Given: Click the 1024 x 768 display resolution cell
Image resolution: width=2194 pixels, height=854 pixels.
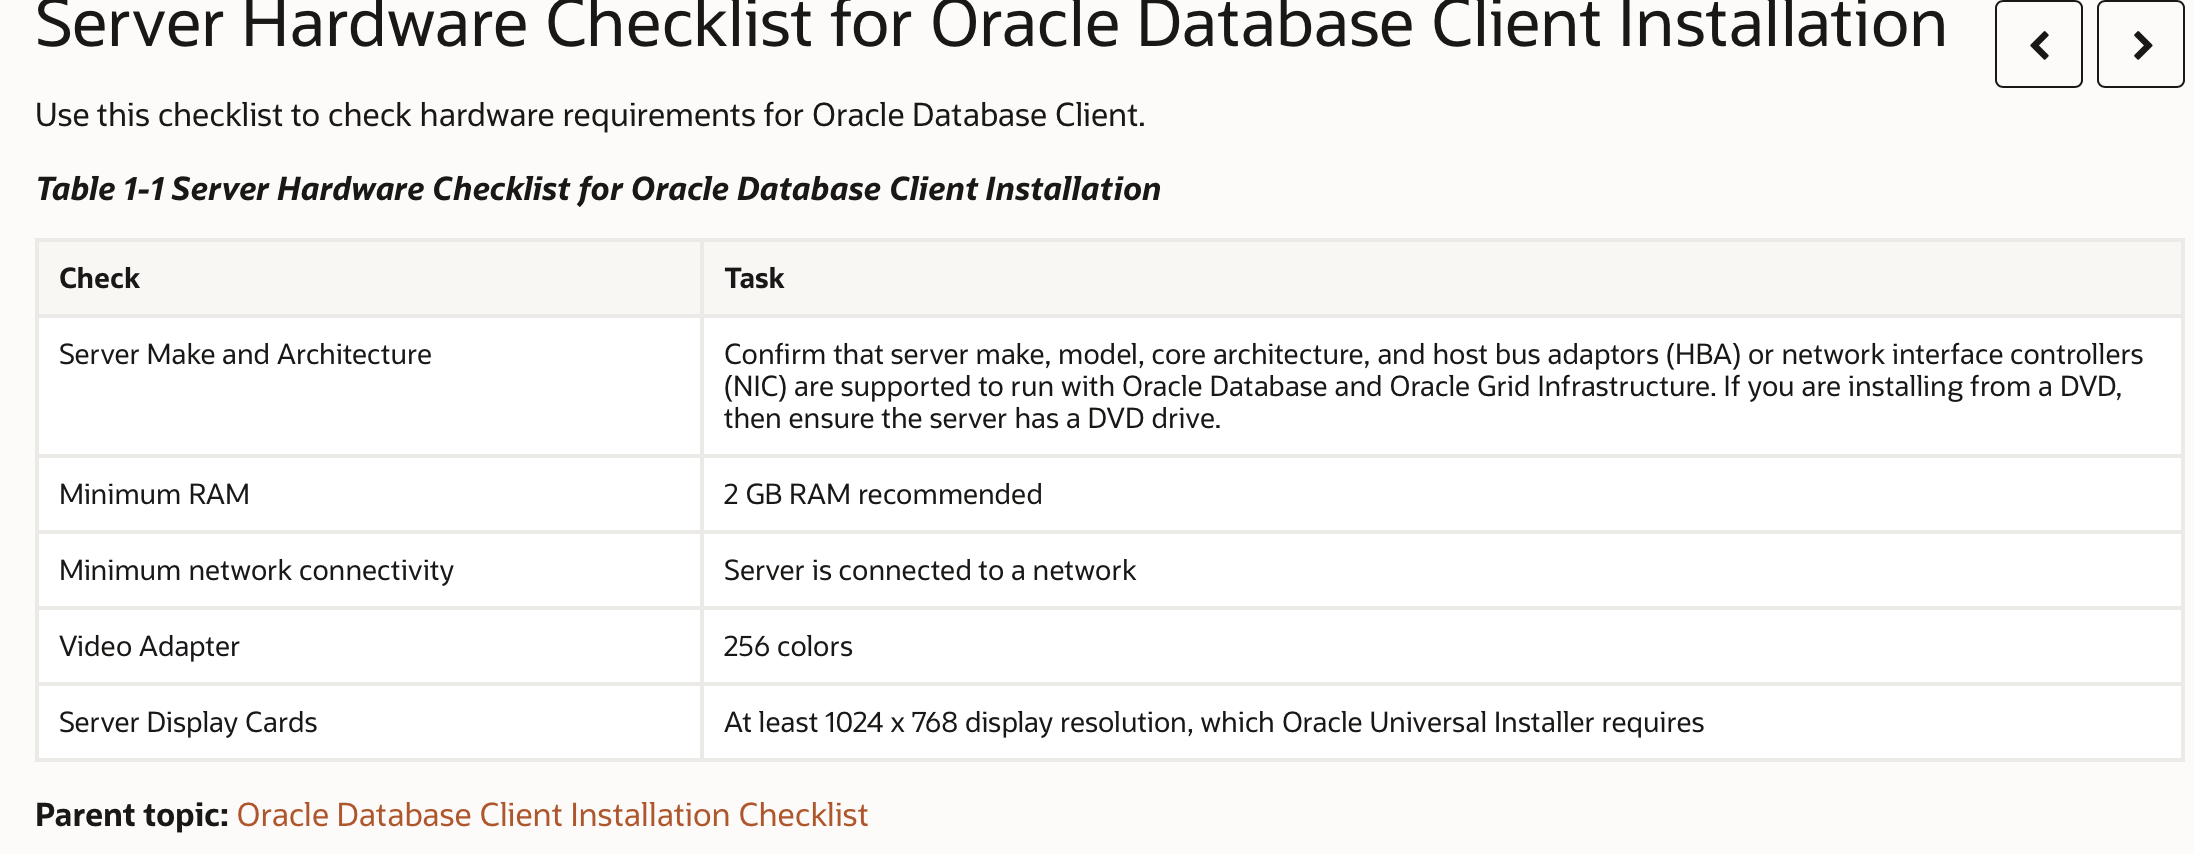Looking at the screenshot, I should [1213, 722].
